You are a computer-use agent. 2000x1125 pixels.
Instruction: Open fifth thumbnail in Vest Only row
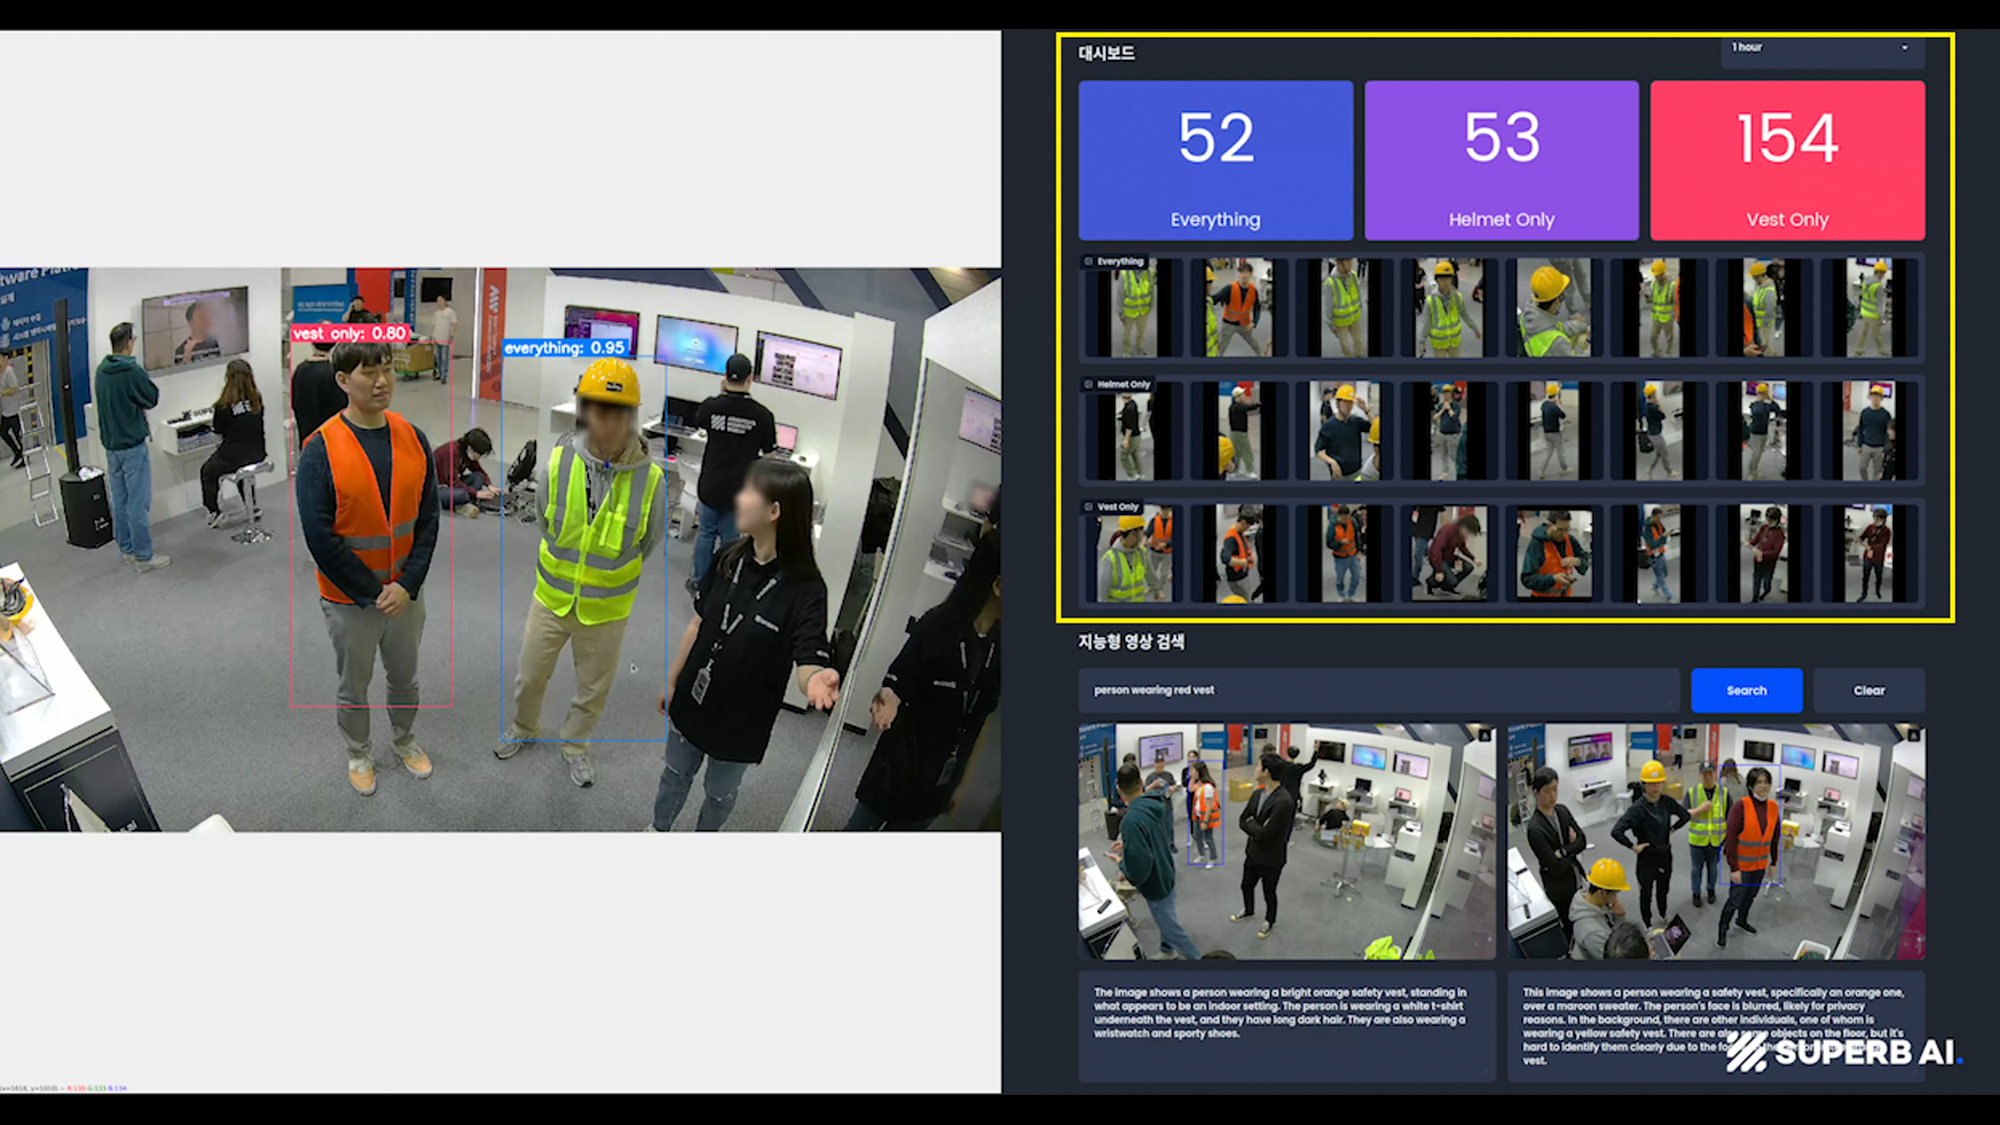(1553, 554)
